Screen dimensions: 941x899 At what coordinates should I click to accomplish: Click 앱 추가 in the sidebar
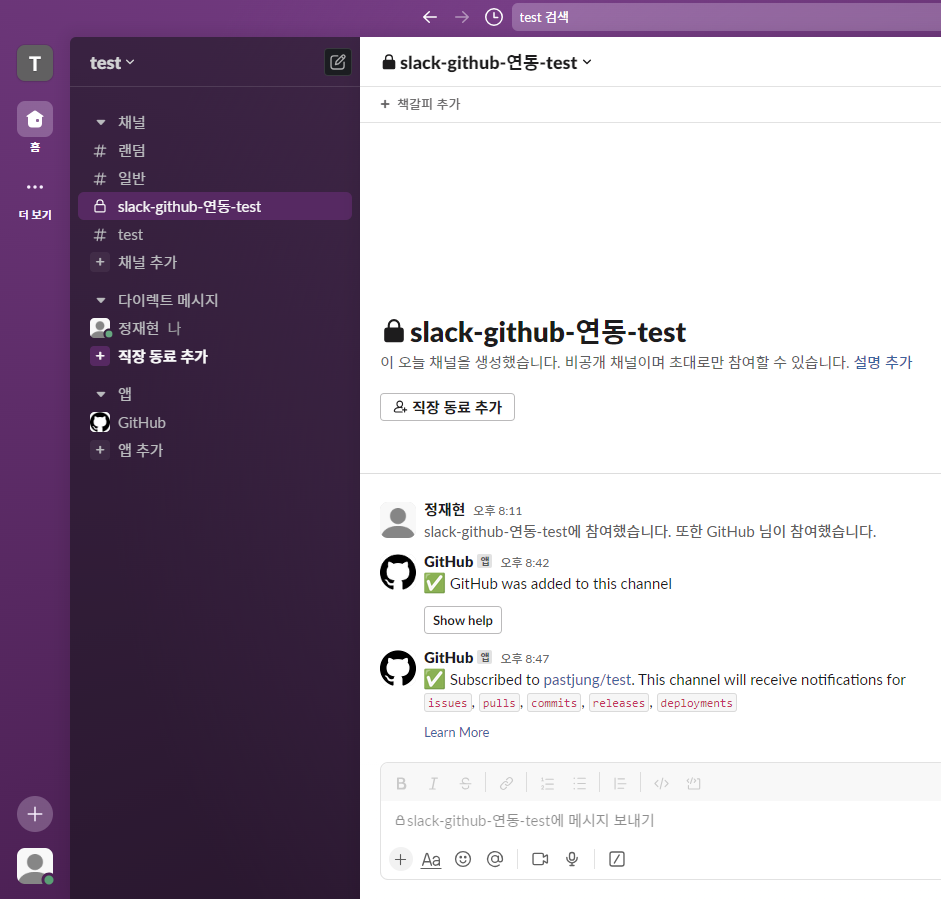215,450
